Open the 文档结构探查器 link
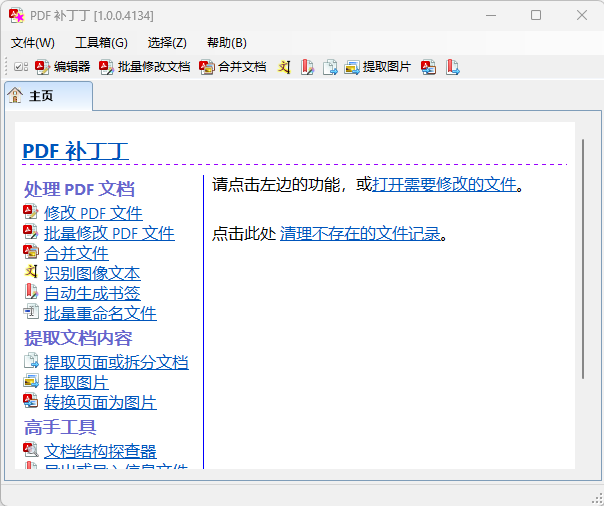This screenshot has width=604, height=506. [x=100, y=451]
